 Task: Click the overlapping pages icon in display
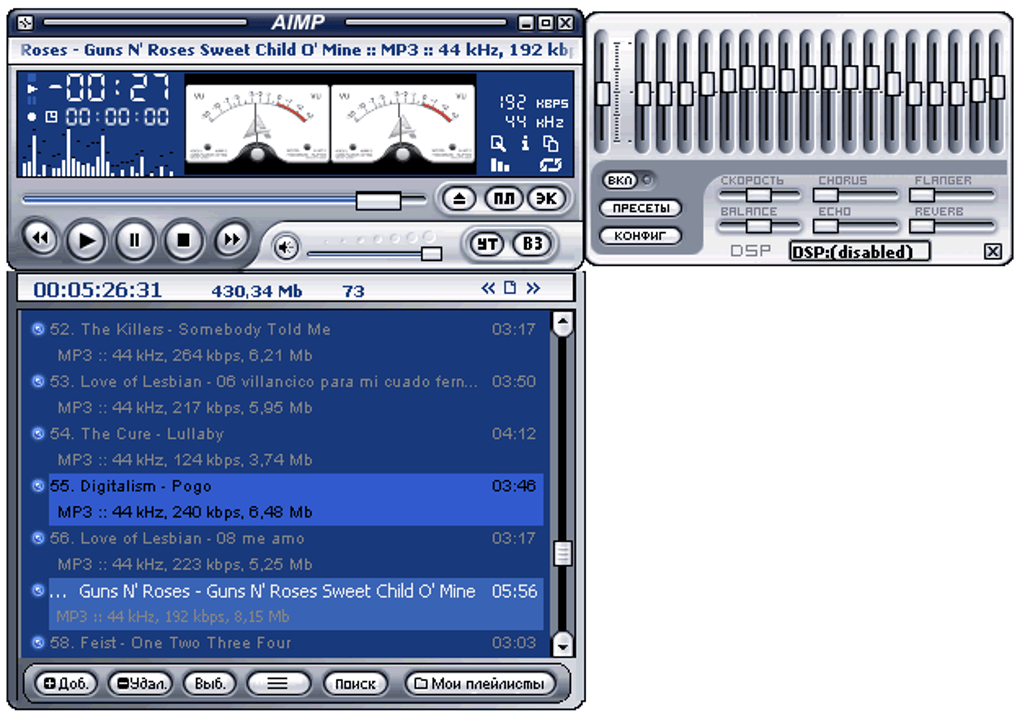(x=550, y=144)
